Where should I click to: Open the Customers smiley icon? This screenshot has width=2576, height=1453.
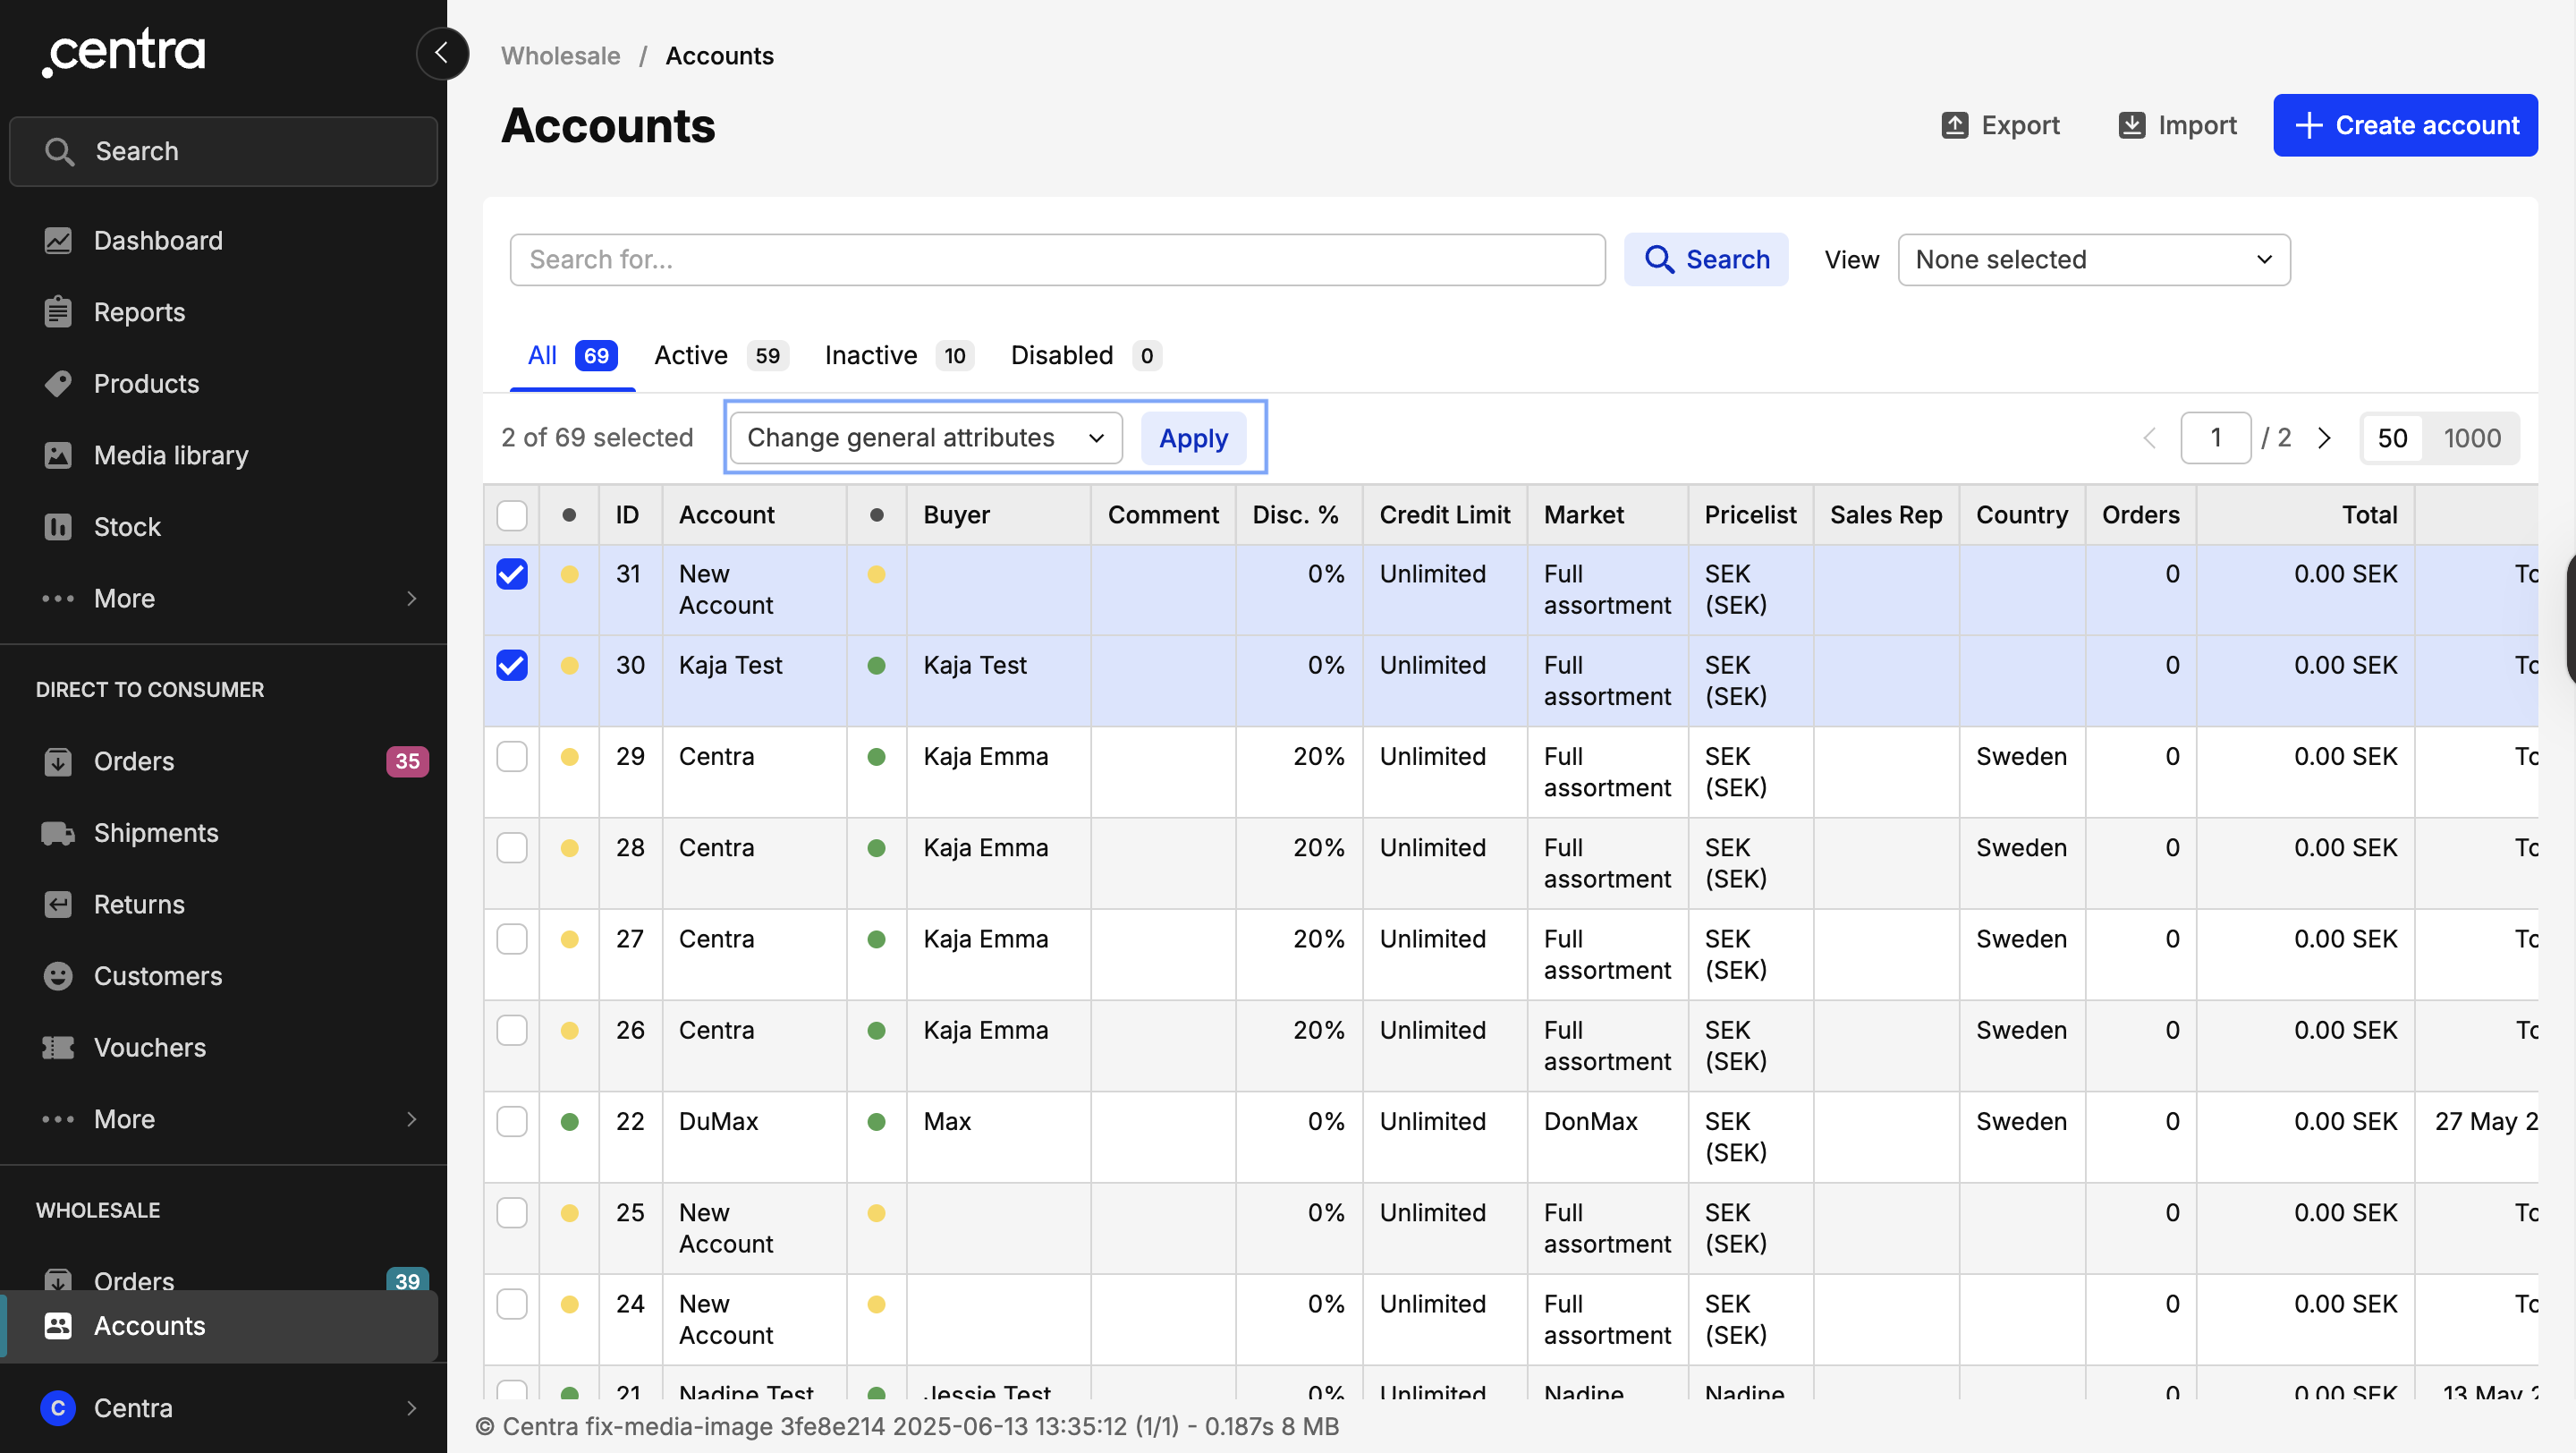tap(58, 976)
